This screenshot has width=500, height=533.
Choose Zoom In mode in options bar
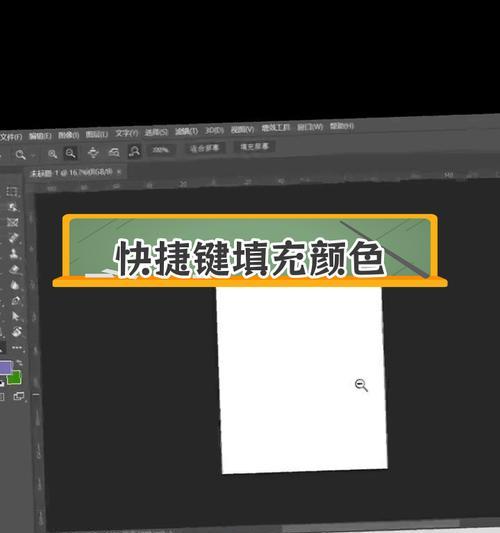pyautogui.click(x=52, y=154)
